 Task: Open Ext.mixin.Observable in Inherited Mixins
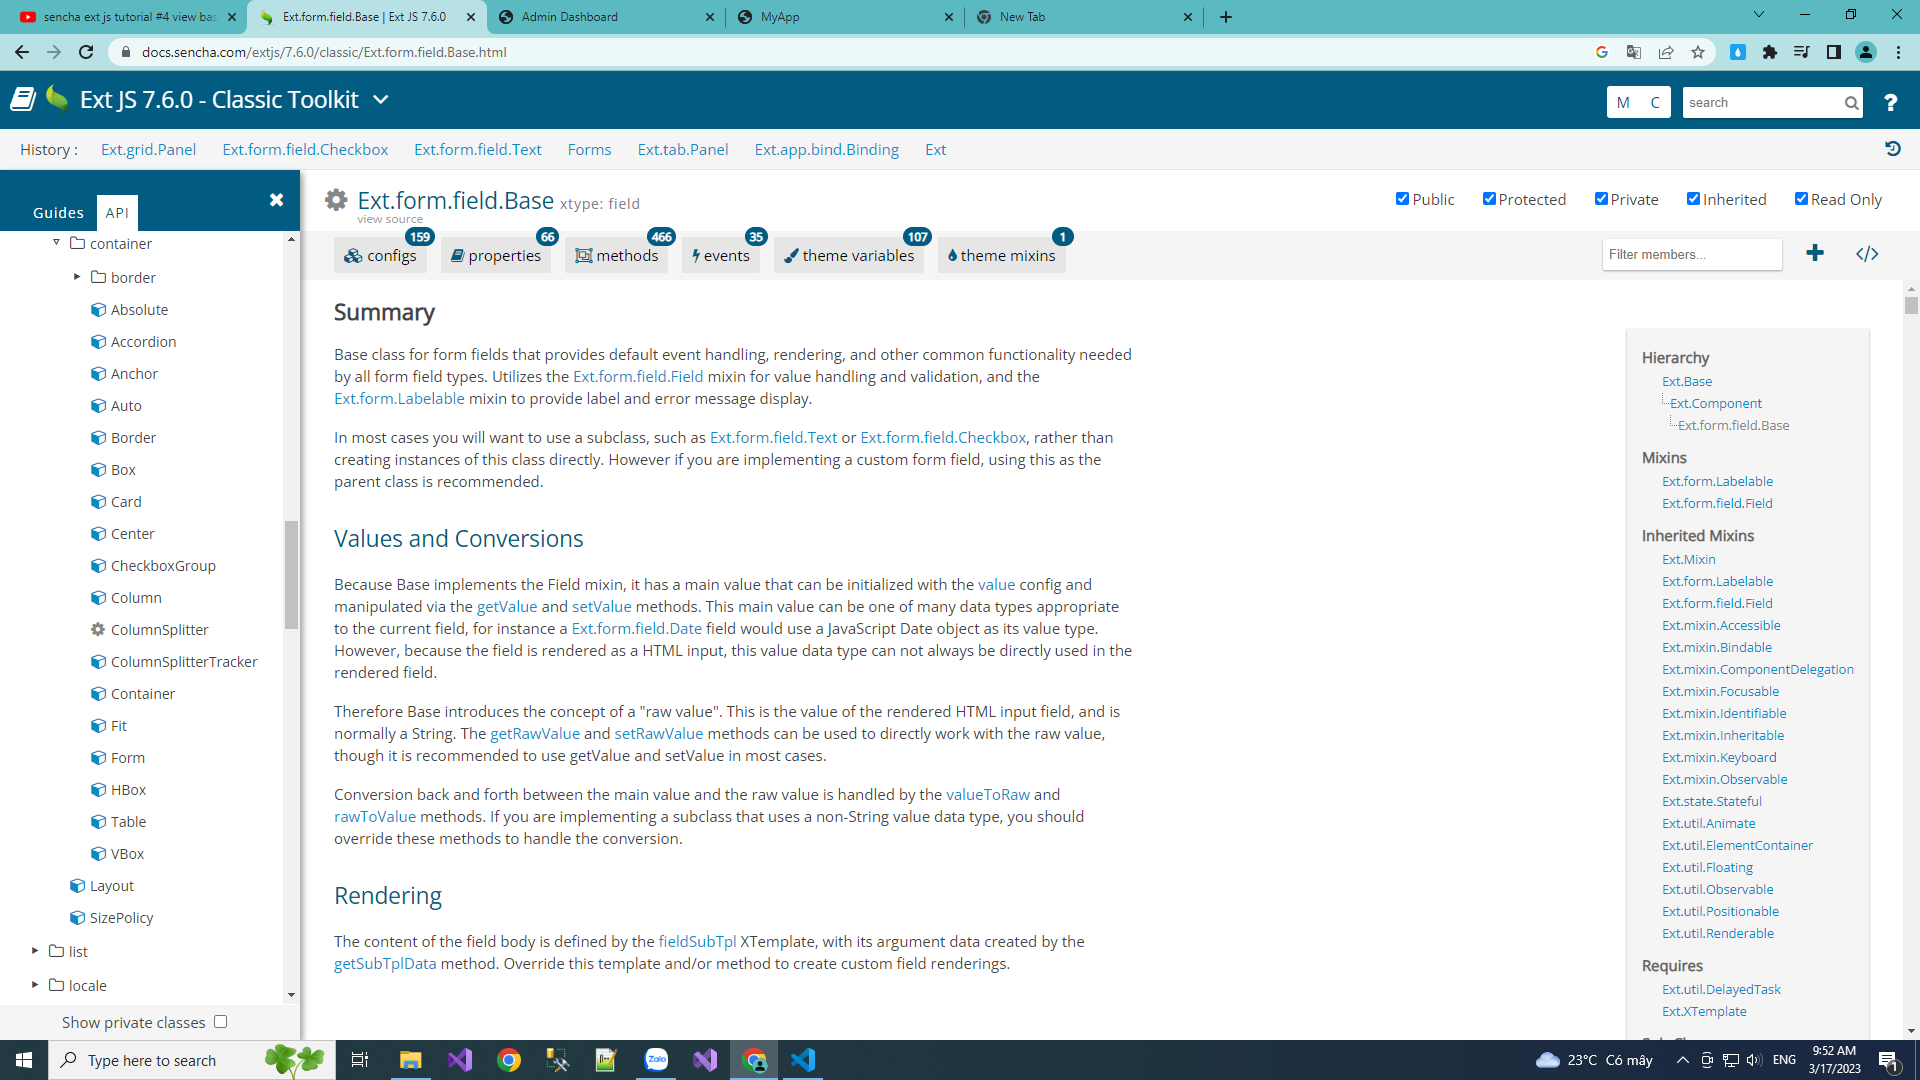1724,780
